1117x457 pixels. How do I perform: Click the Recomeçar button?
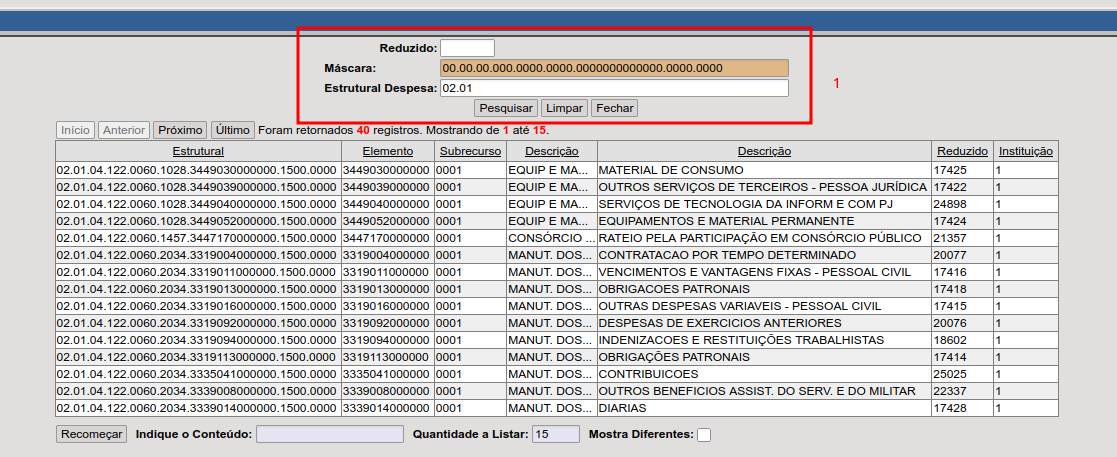[91, 434]
